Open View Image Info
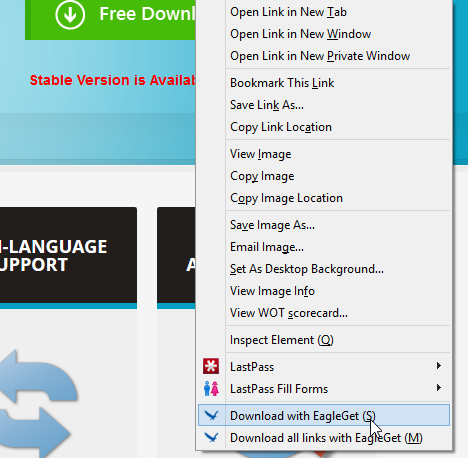 click(x=324, y=291)
